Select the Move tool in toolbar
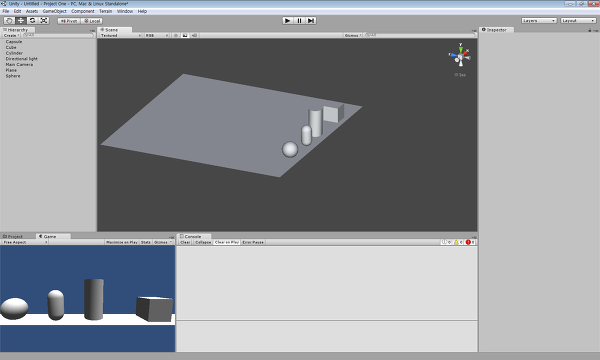 [x=21, y=21]
